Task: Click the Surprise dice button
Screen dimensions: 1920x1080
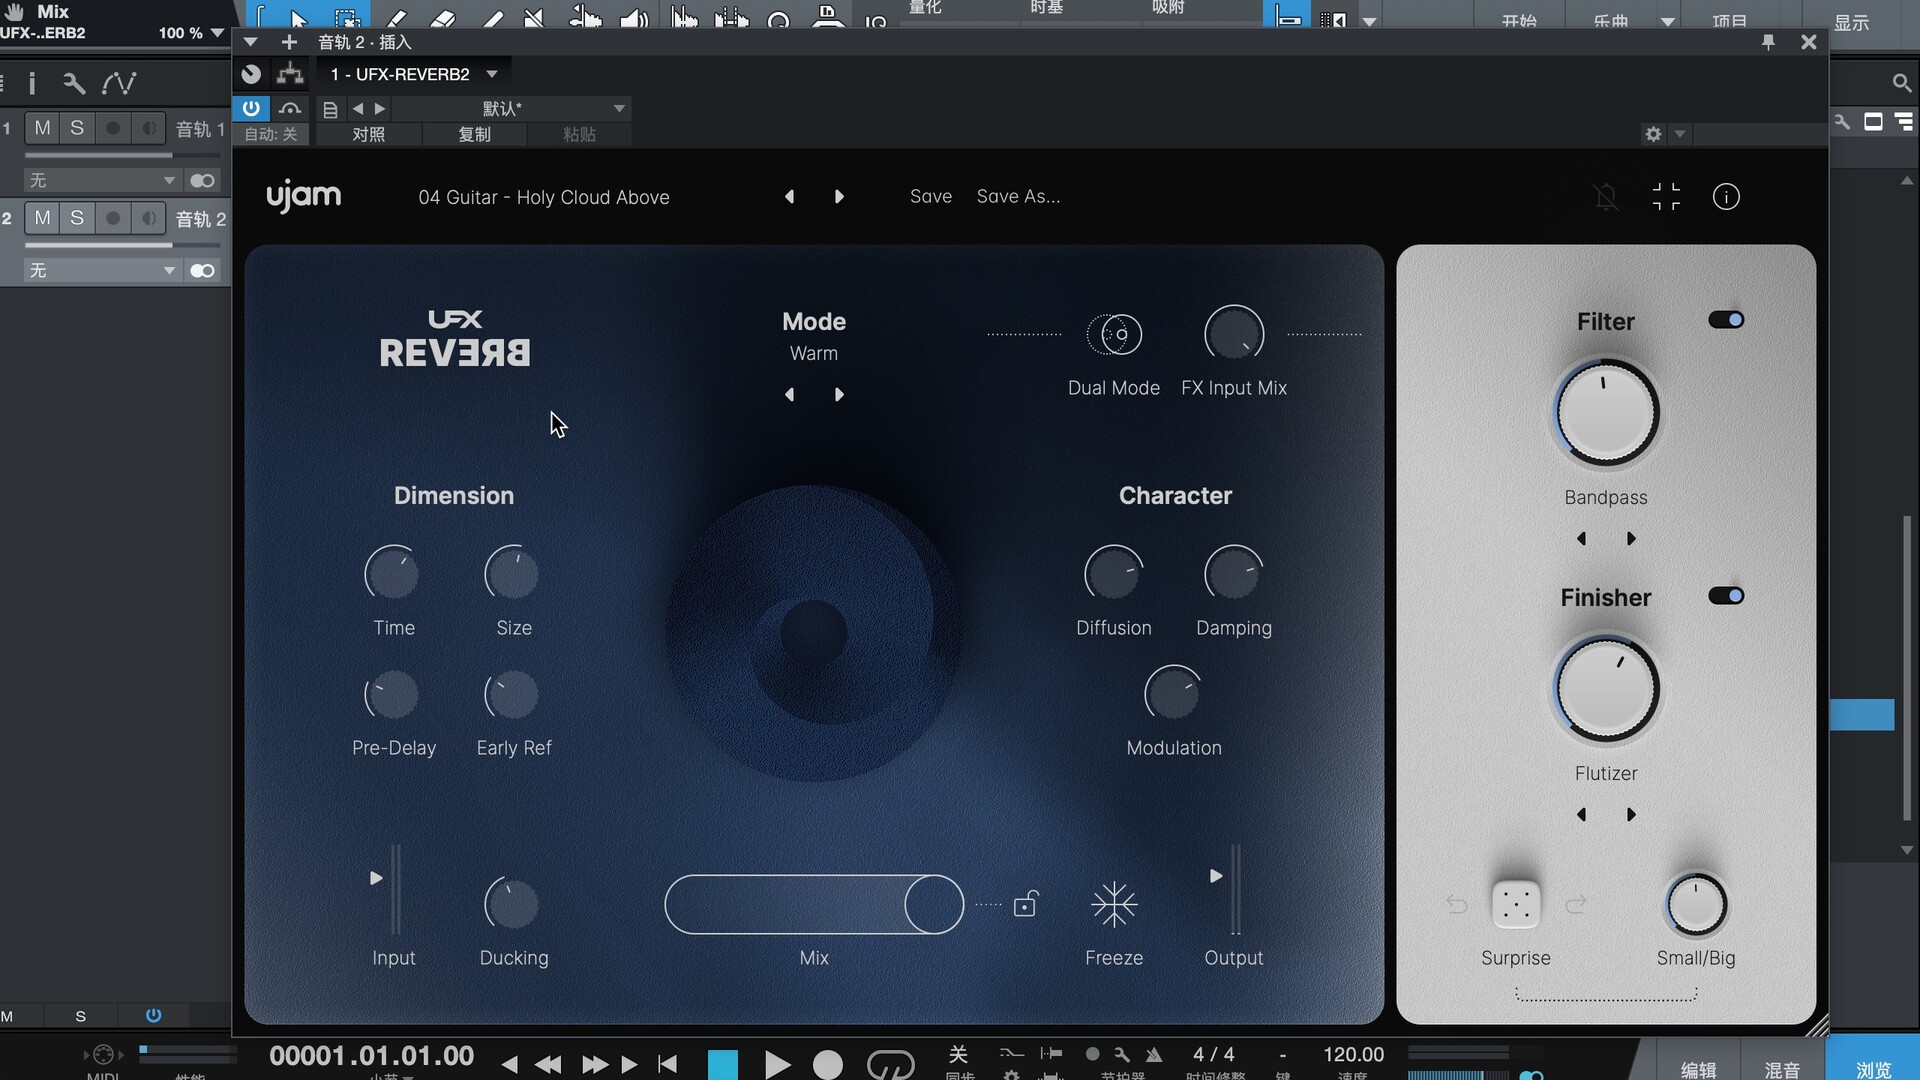Action: (1516, 905)
